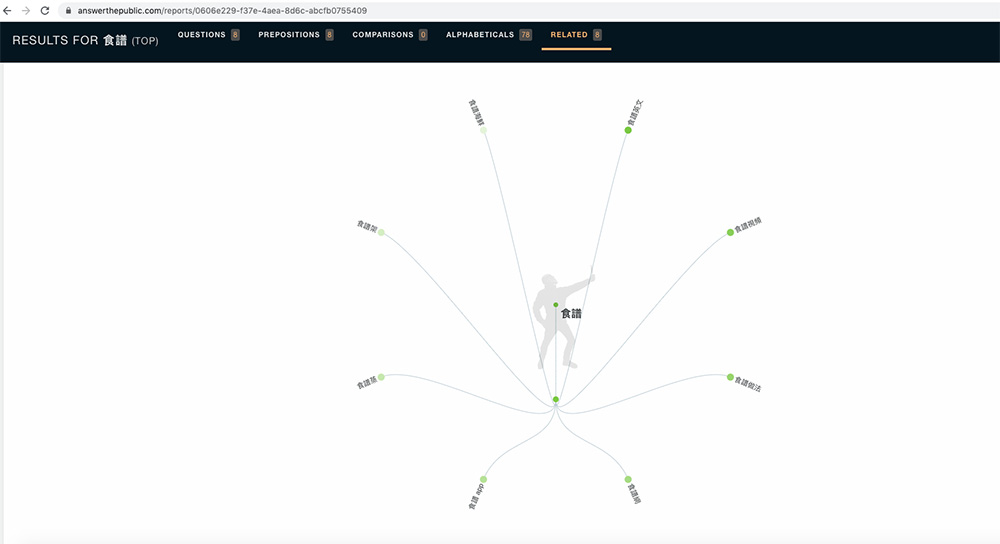Click the center 食譜 keyword text

click(x=571, y=313)
